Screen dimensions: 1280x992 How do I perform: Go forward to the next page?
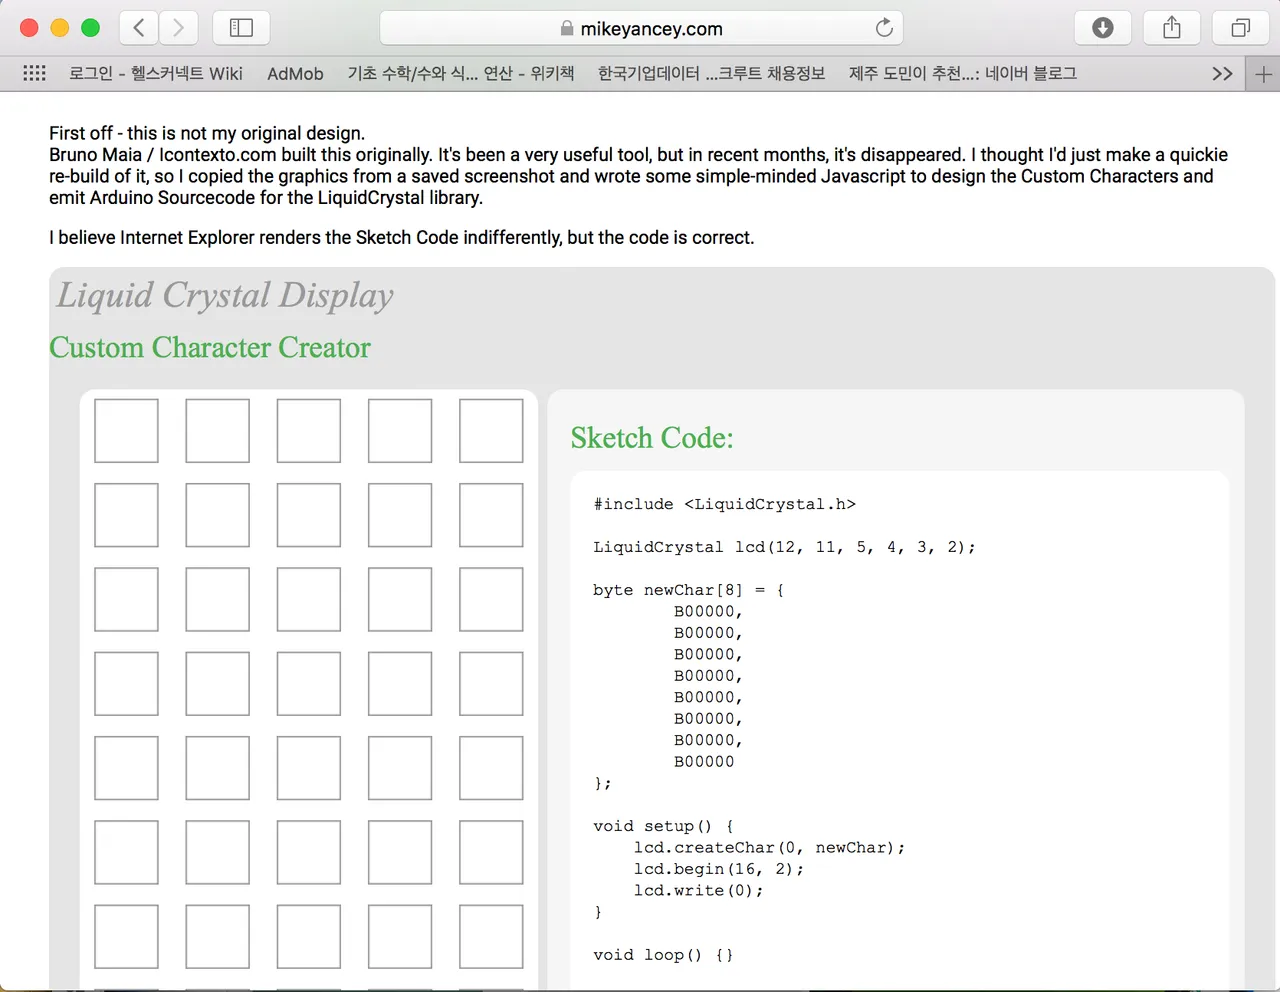[178, 28]
